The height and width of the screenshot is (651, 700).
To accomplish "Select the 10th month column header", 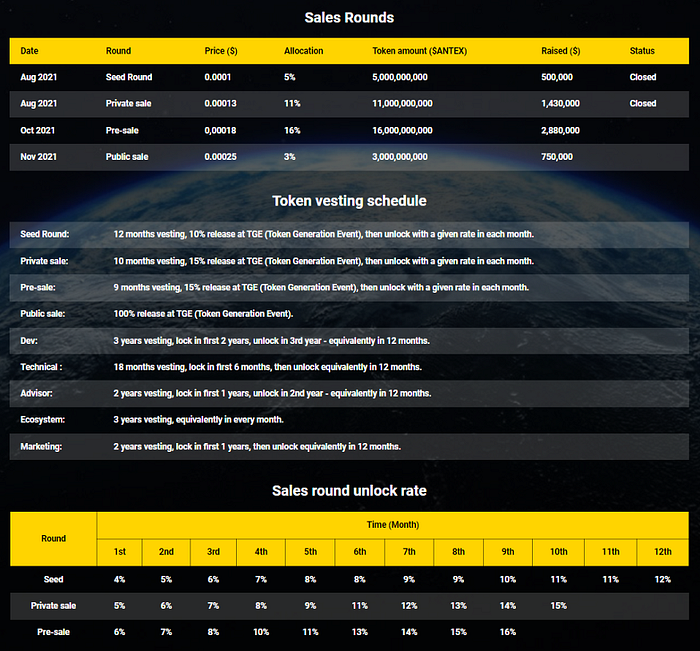I will pyautogui.click(x=558, y=552).
